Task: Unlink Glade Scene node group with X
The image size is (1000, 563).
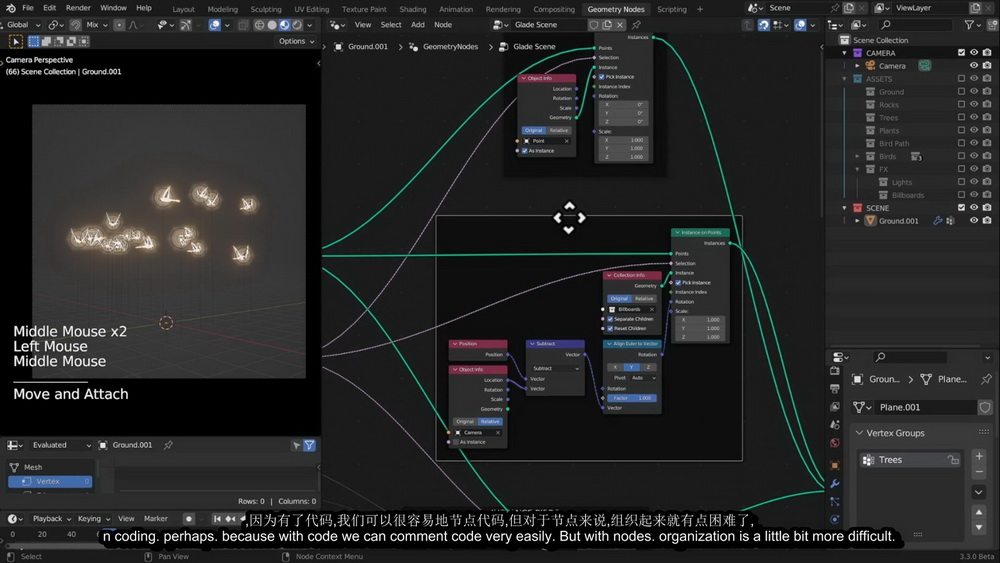Action: 619,25
